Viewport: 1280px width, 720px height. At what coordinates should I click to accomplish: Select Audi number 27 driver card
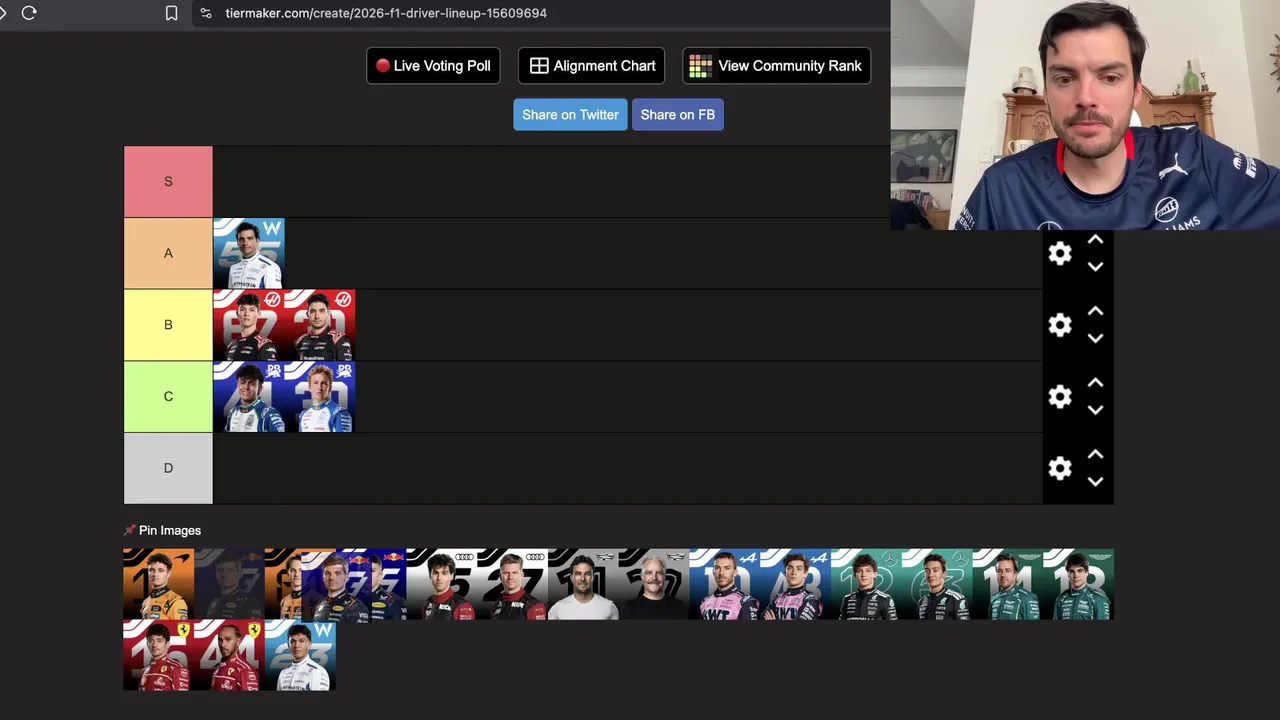point(512,584)
